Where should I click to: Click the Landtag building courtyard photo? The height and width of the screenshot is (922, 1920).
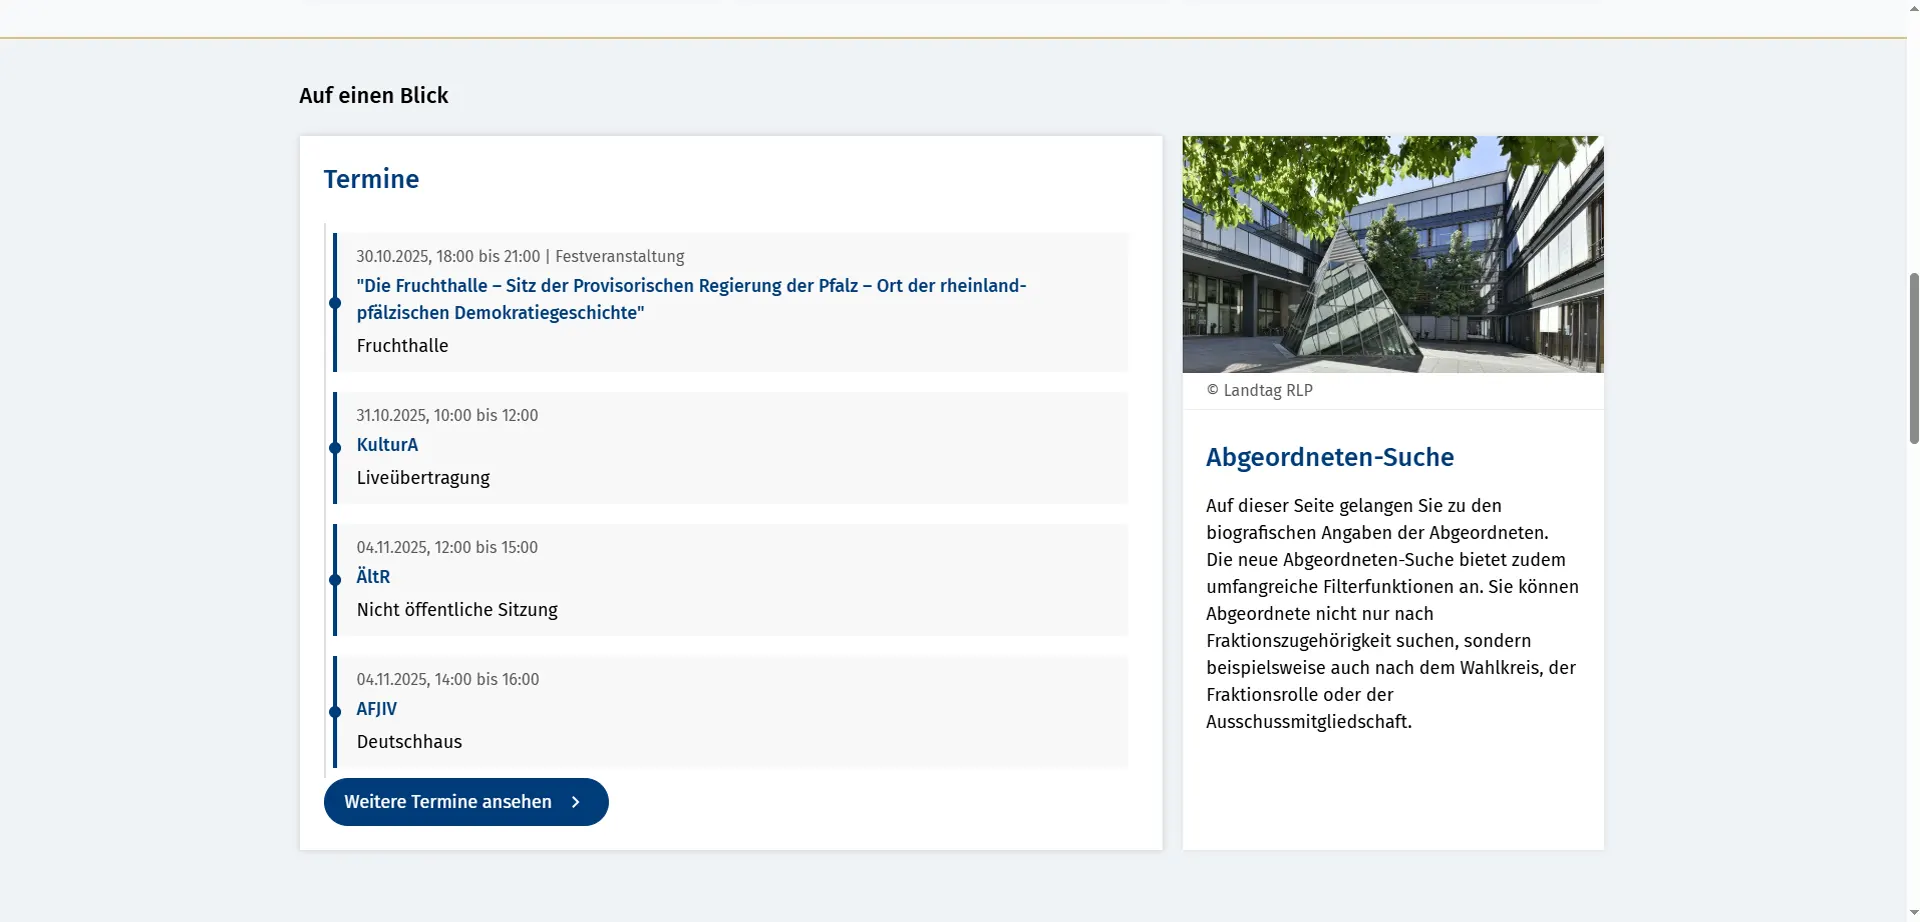coord(1392,254)
